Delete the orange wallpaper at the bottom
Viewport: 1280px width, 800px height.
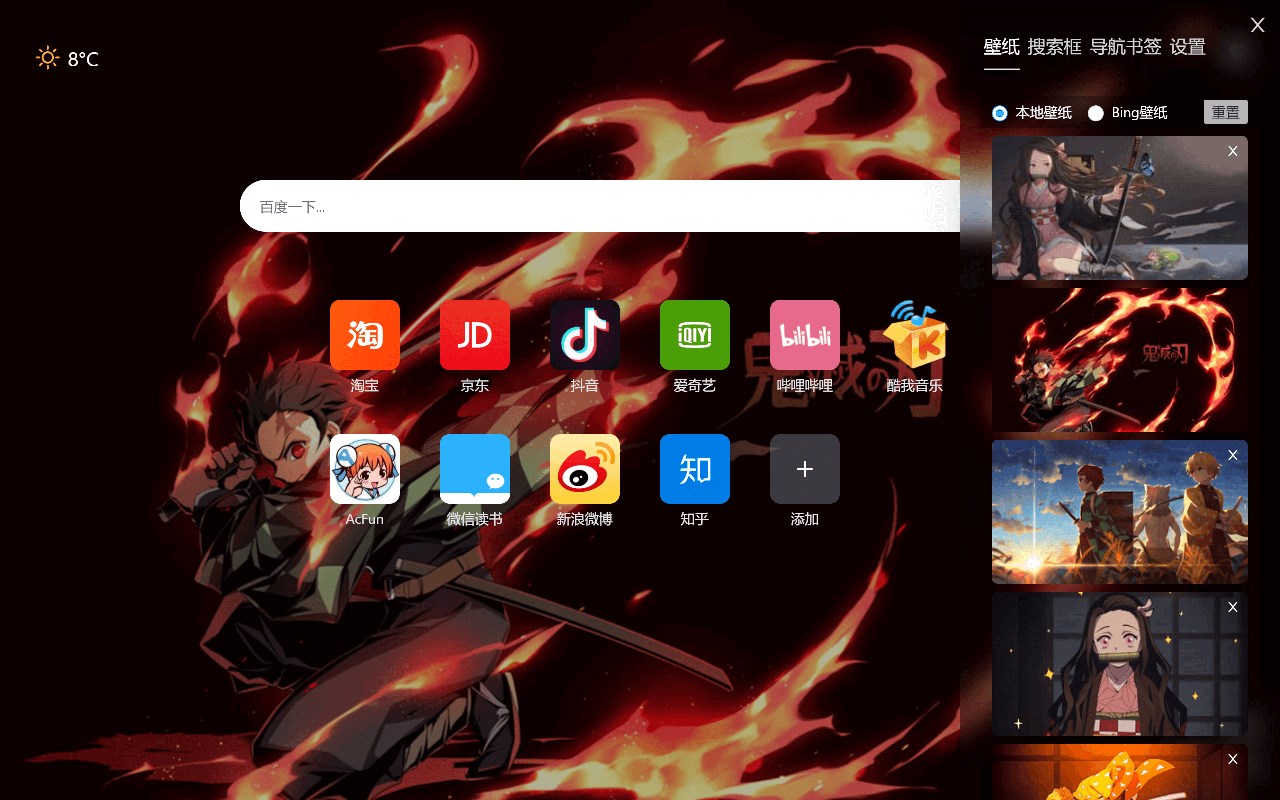point(1233,759)
